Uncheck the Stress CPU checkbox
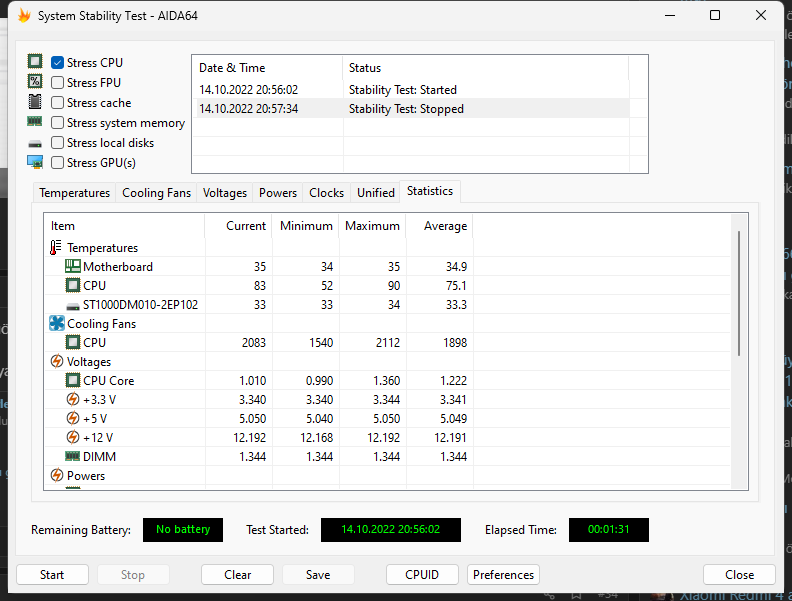 [x=58, y=63]
